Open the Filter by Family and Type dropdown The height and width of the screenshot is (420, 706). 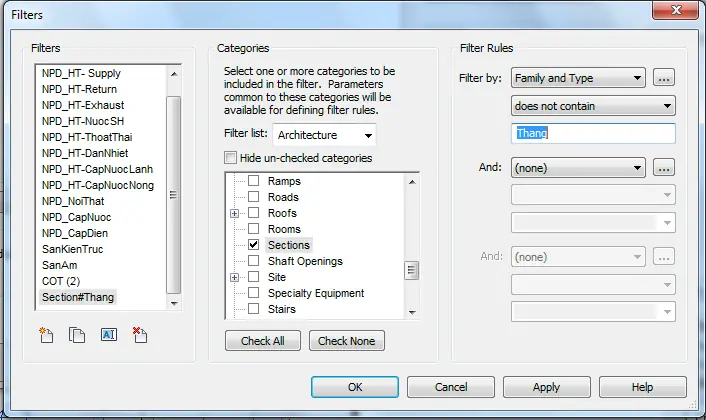click(578, 78)
